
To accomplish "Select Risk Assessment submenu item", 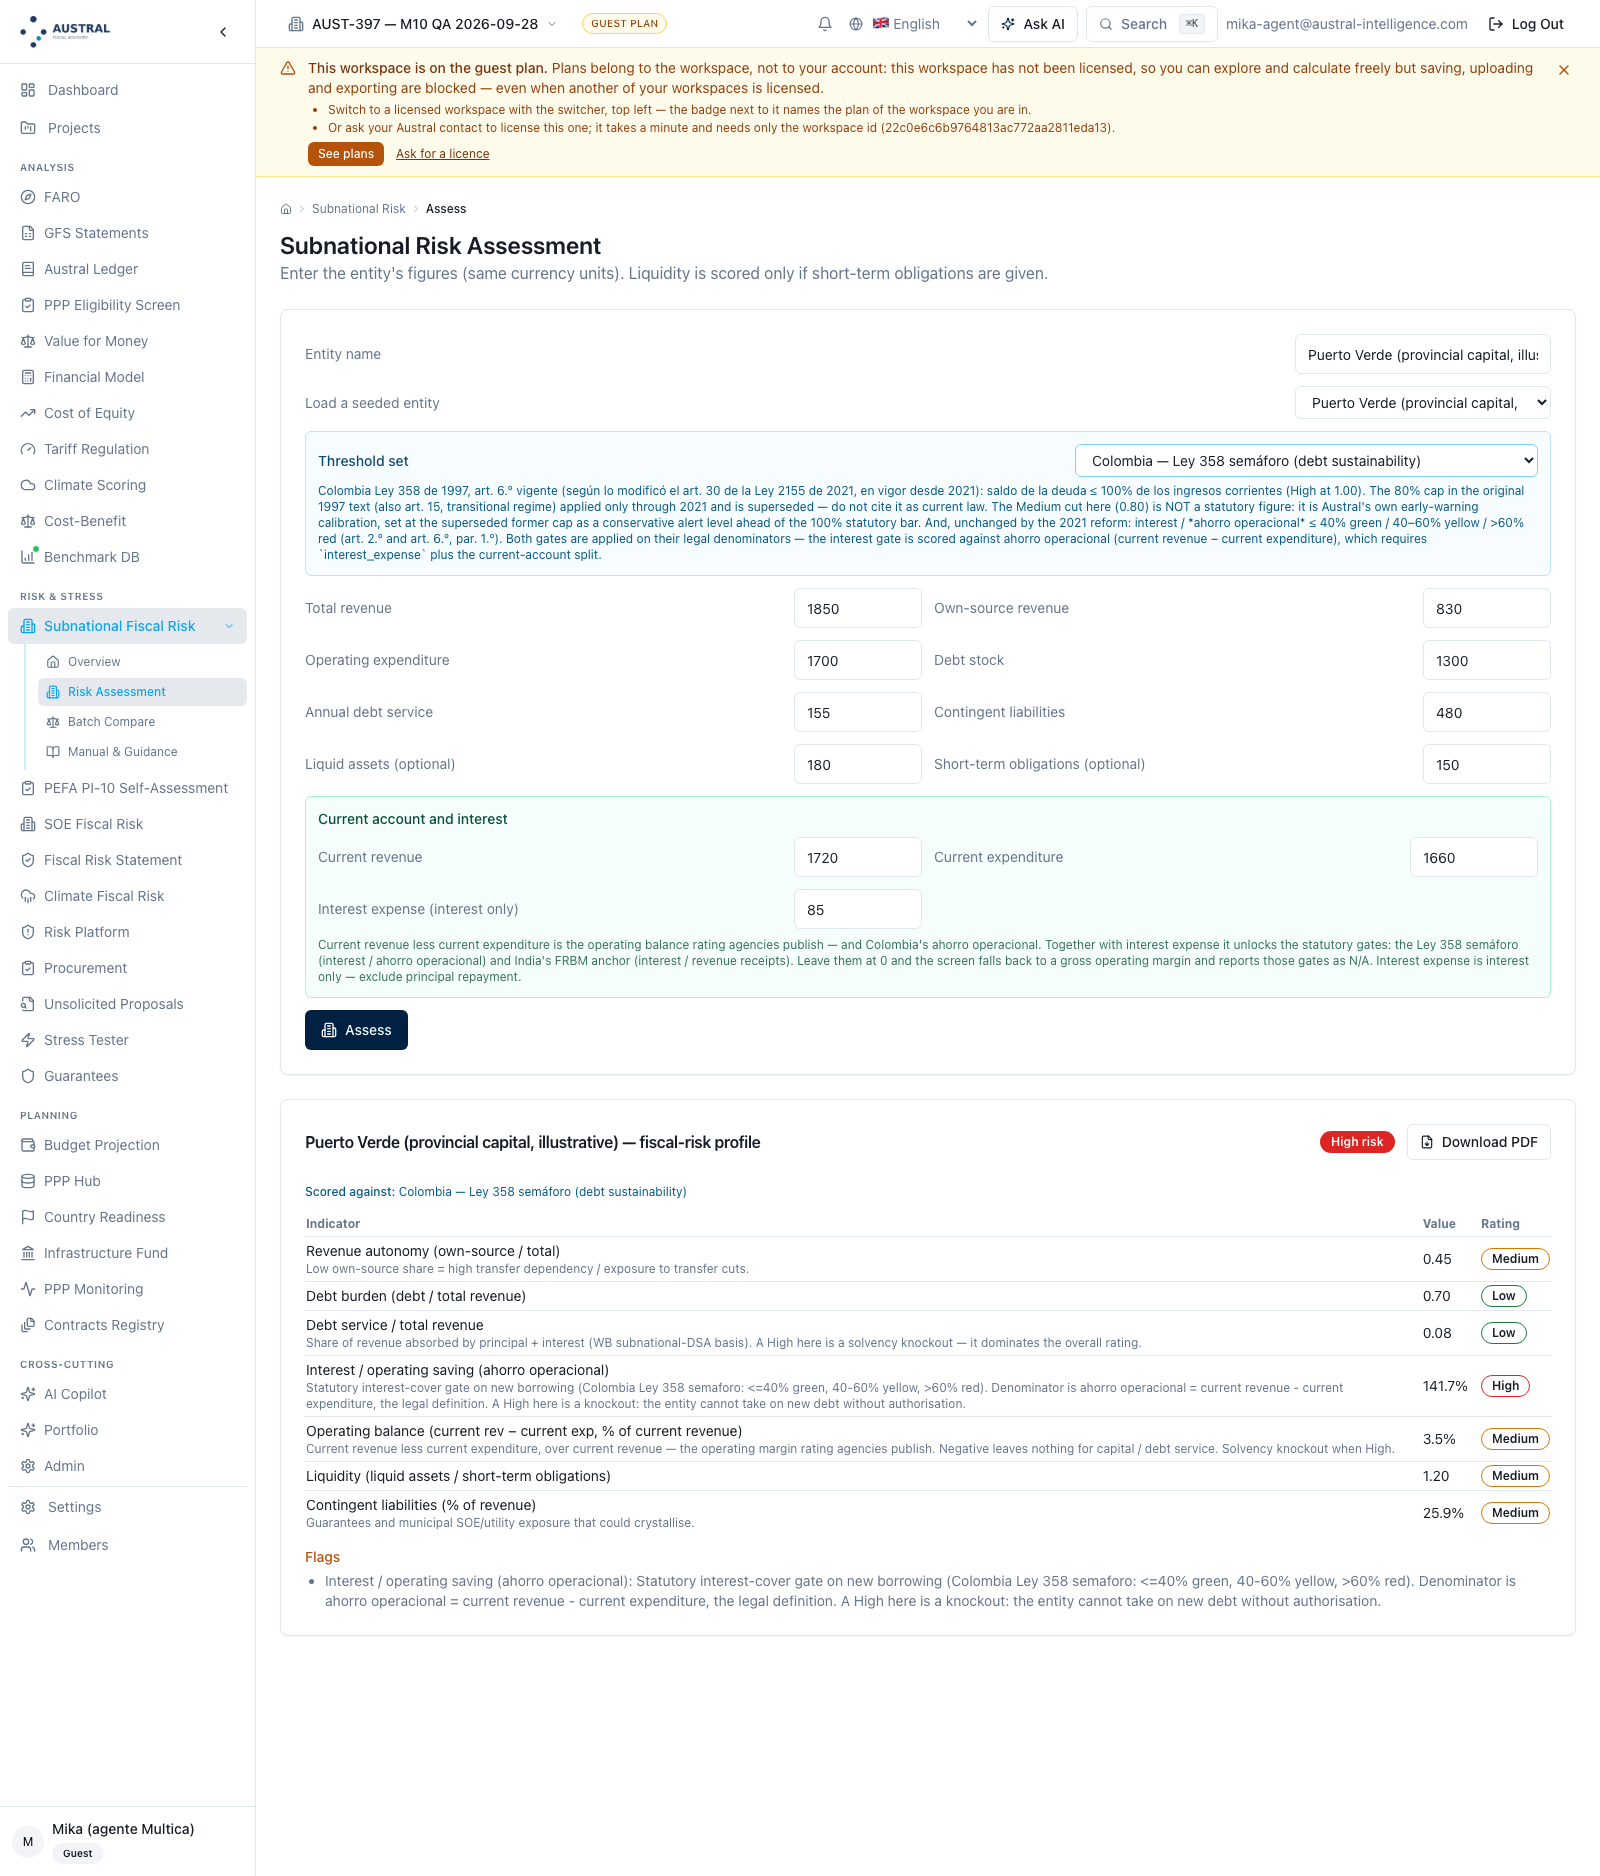I will [142, 692].
